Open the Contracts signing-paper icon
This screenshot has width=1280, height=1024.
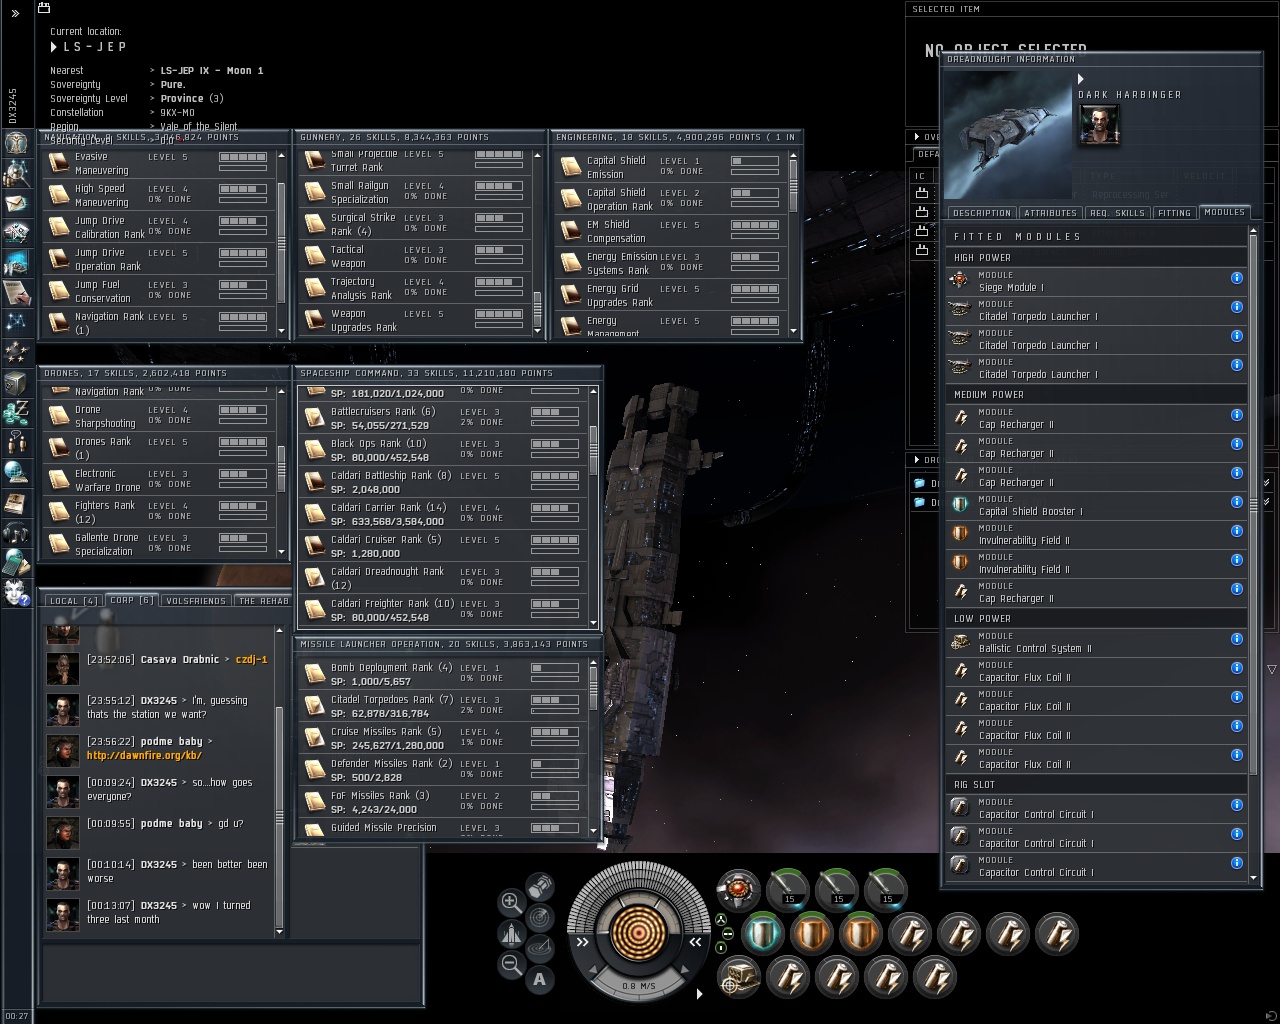pyautogui.click(x=16, y=293)
